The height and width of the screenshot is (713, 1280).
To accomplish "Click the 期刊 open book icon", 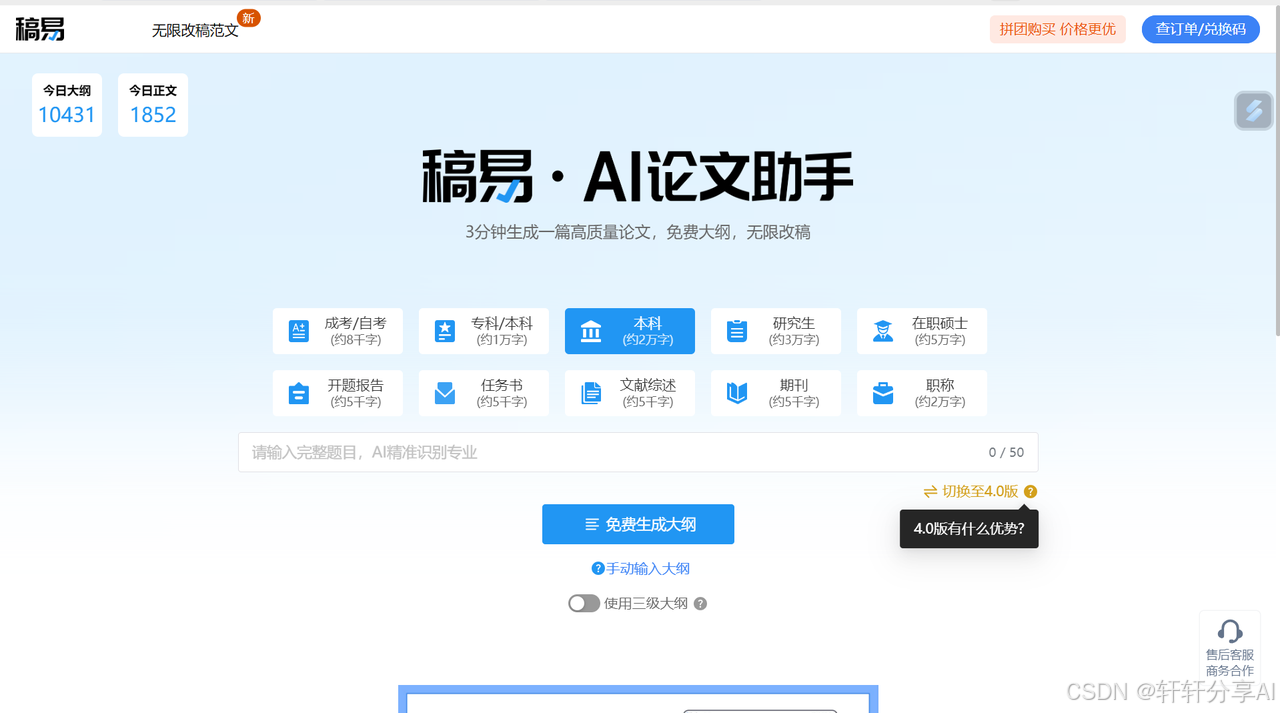I will pyautogui.click(x=737, y=394).
